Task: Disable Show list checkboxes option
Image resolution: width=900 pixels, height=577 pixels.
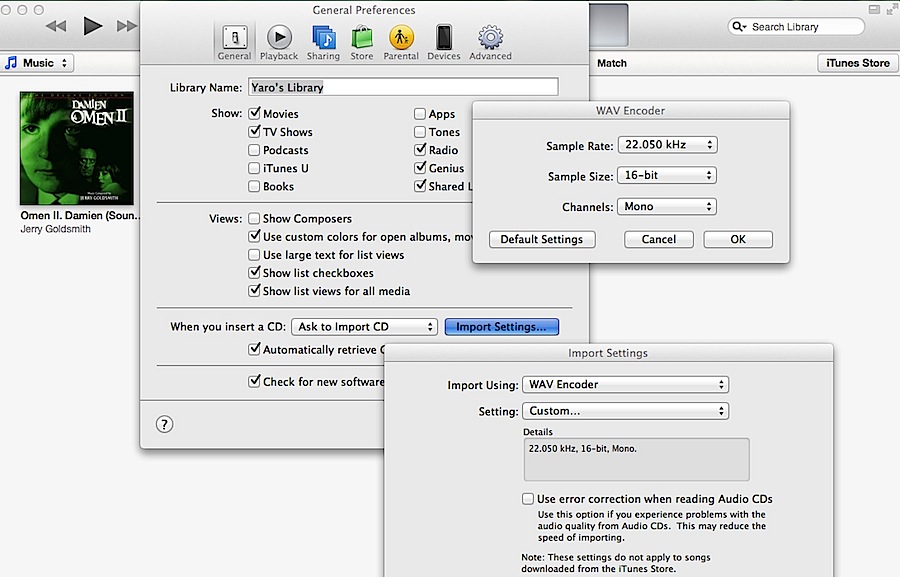Action: pyautogui.click(x=254, y=272)
